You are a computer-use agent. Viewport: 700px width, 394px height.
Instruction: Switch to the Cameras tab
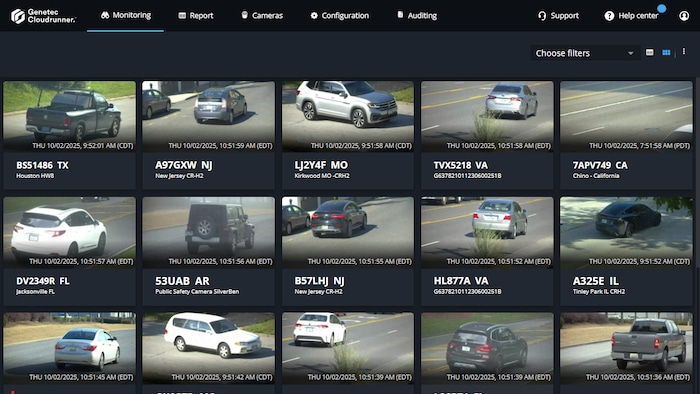[x=262, y=16]
